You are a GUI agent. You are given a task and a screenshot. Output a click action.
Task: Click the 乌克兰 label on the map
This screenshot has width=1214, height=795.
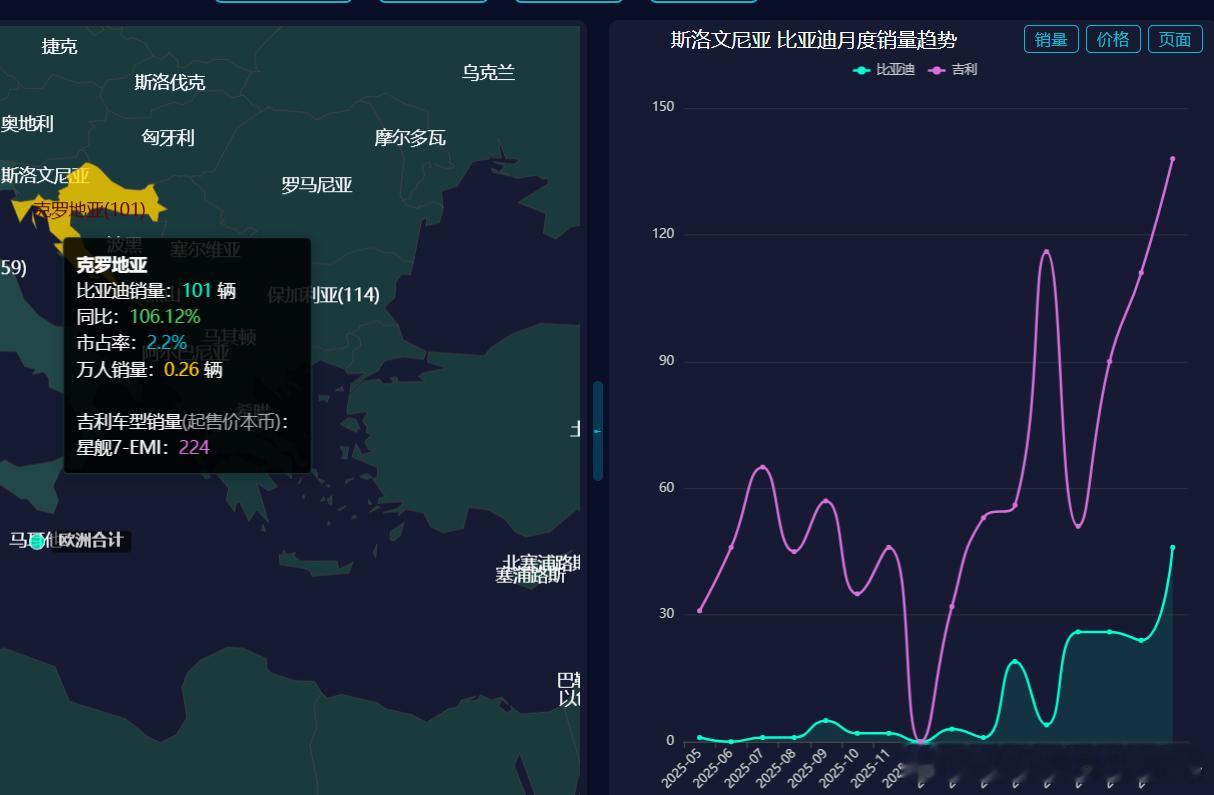pyautogui.click(x=488, y=72)
